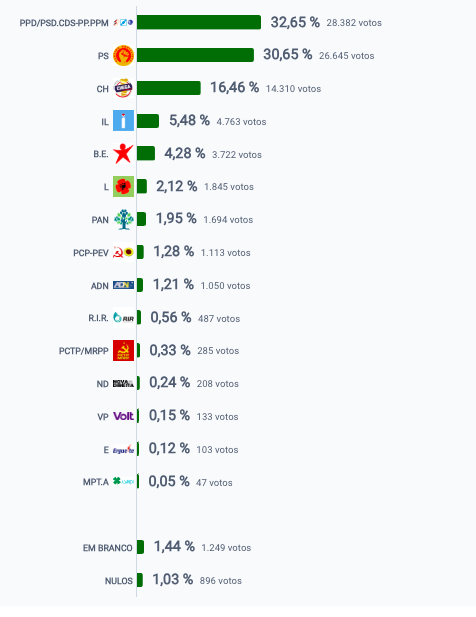Select the R.I.R. party logo
The height and width of the screenshot is (617, 476).
123,318
